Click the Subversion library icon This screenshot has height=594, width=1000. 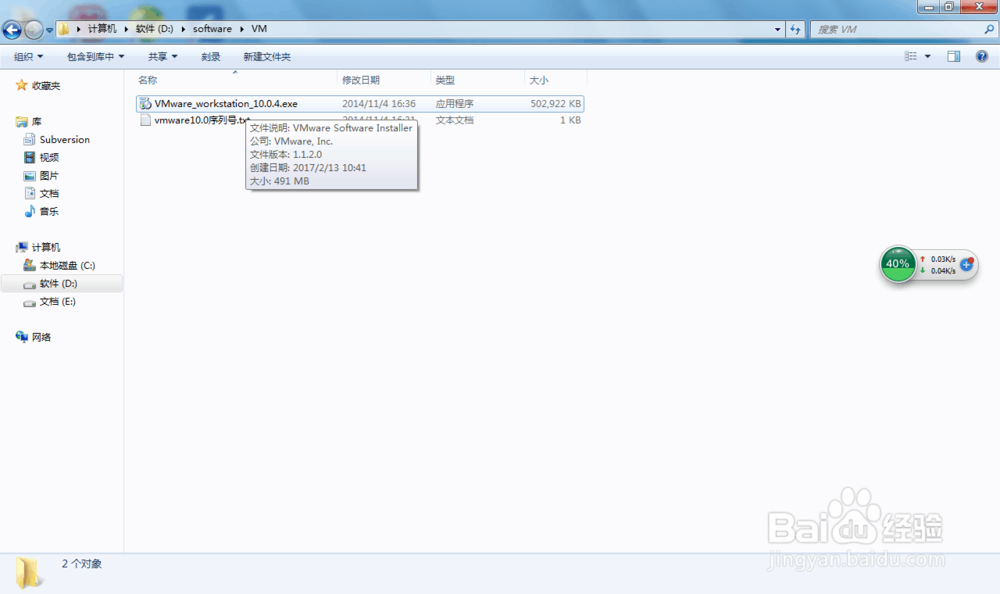[29, 139]
